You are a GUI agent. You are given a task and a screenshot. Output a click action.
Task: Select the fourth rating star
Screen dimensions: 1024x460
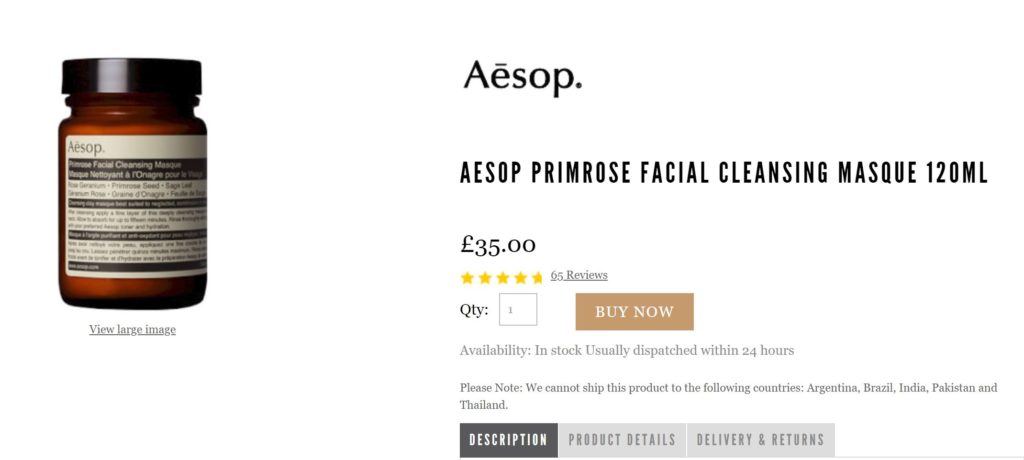tap(520, 277)
